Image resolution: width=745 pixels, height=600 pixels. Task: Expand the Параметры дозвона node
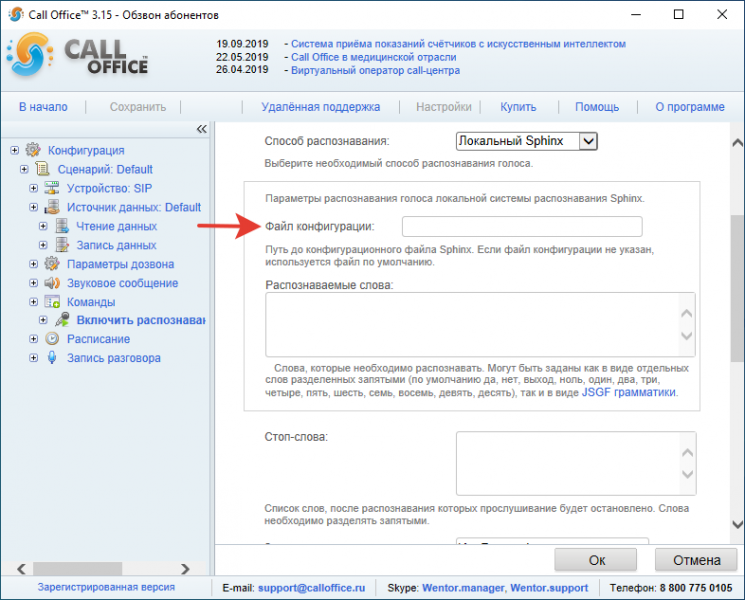(34, 264)
